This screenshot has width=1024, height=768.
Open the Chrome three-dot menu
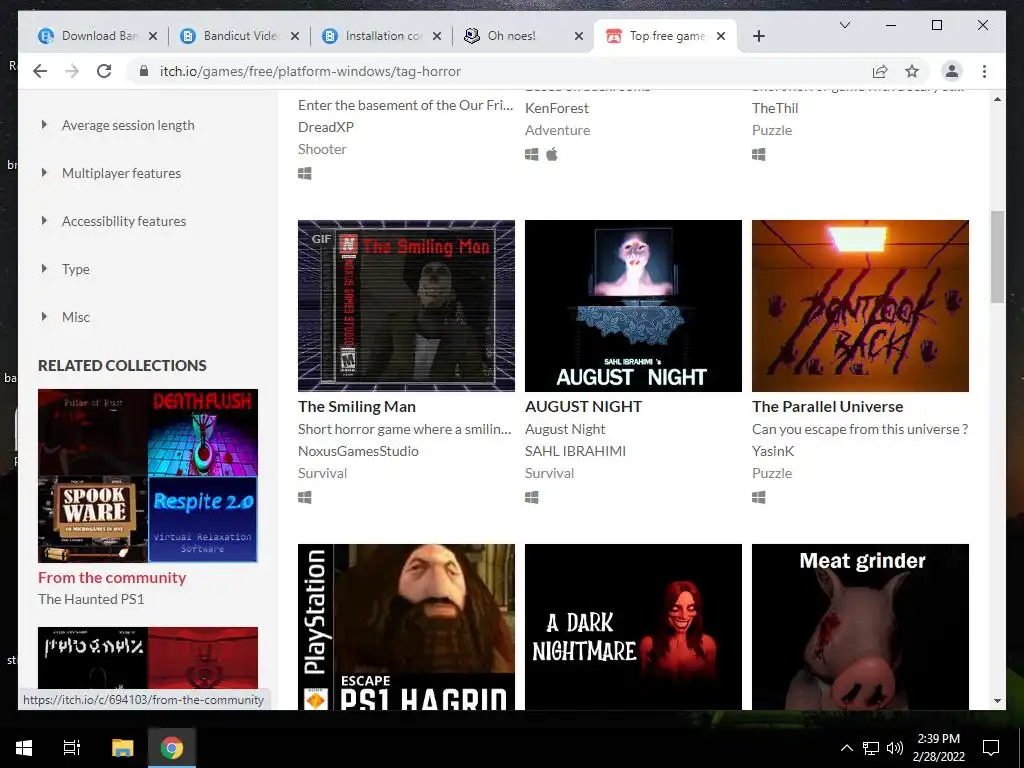point(984,71)
